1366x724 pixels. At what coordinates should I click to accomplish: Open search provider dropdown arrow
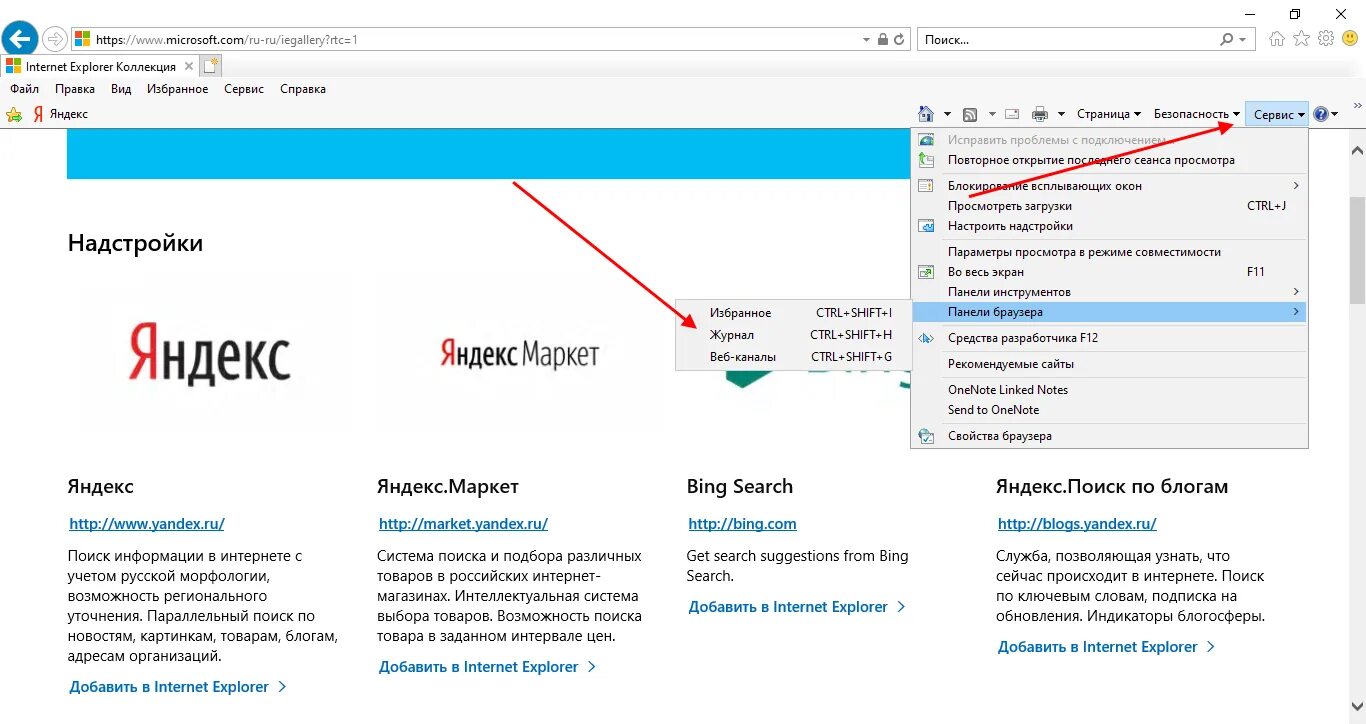click(x=1243, y=40)
